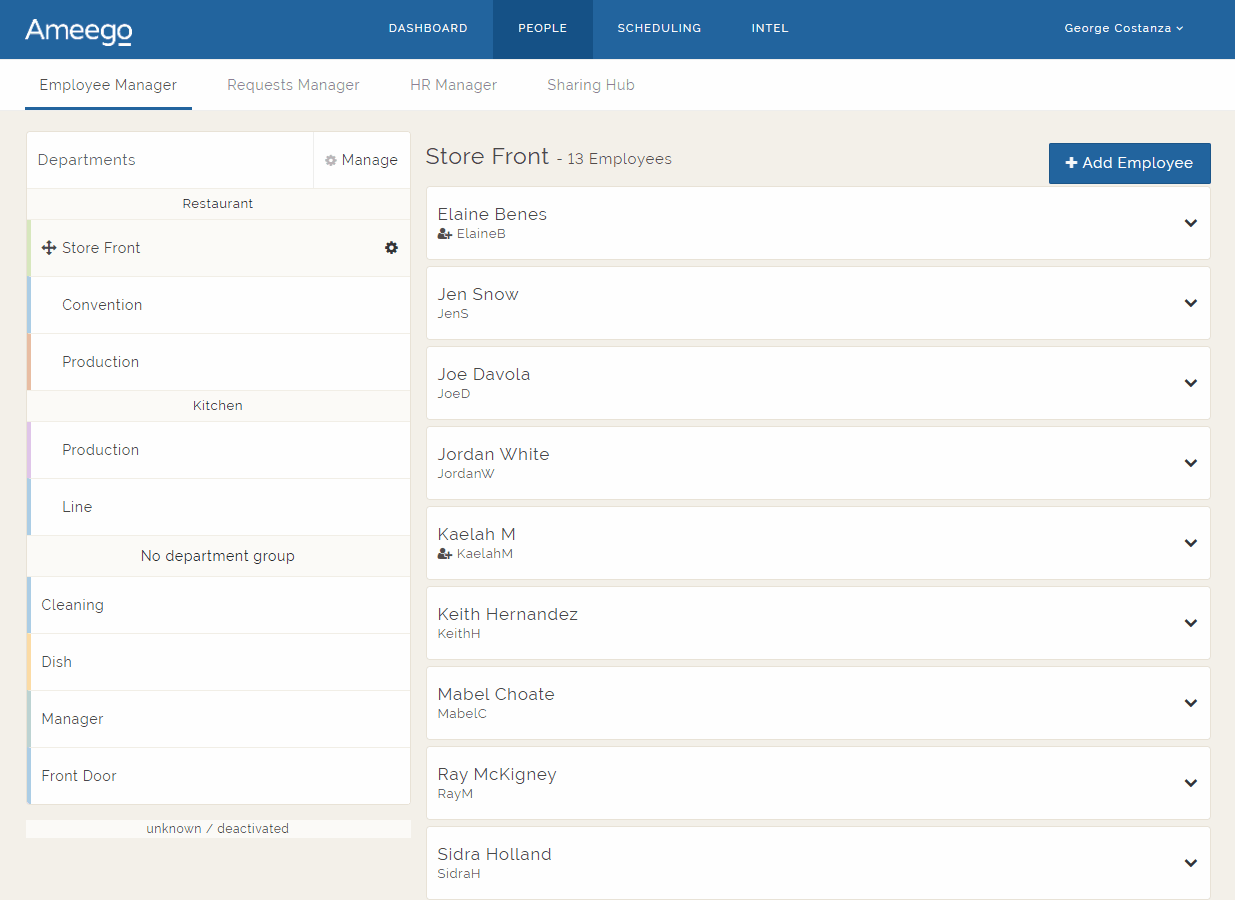Click the gear icon next to Manage
The image size is (1235, 900).
331,161
